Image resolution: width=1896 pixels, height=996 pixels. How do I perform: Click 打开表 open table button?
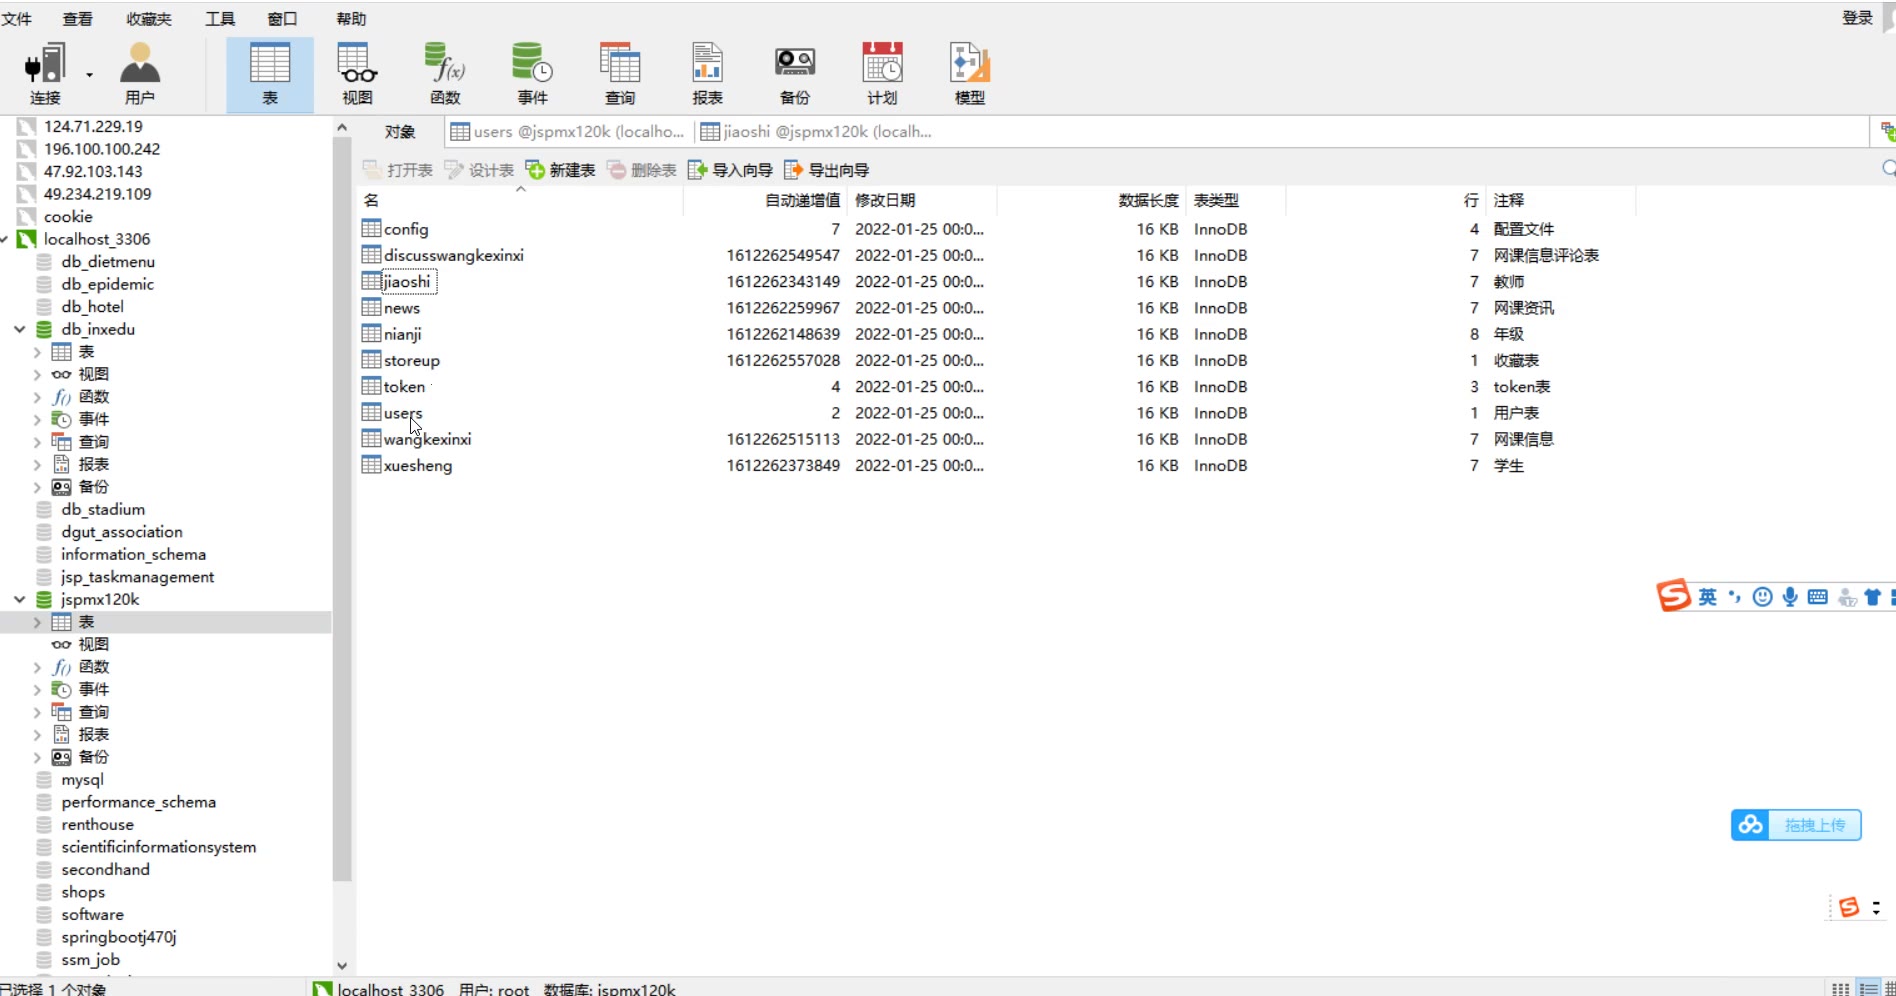398,170
